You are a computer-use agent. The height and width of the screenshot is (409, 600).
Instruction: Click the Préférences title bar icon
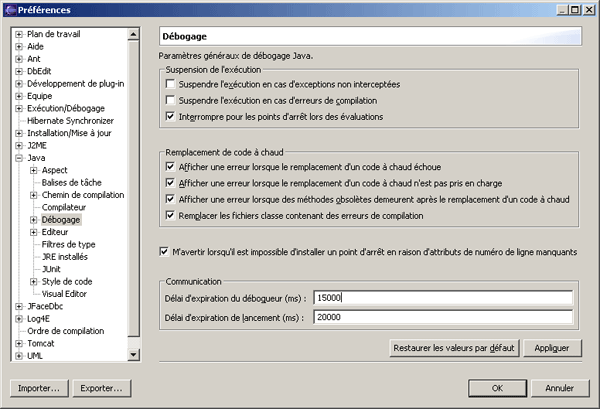11,9
